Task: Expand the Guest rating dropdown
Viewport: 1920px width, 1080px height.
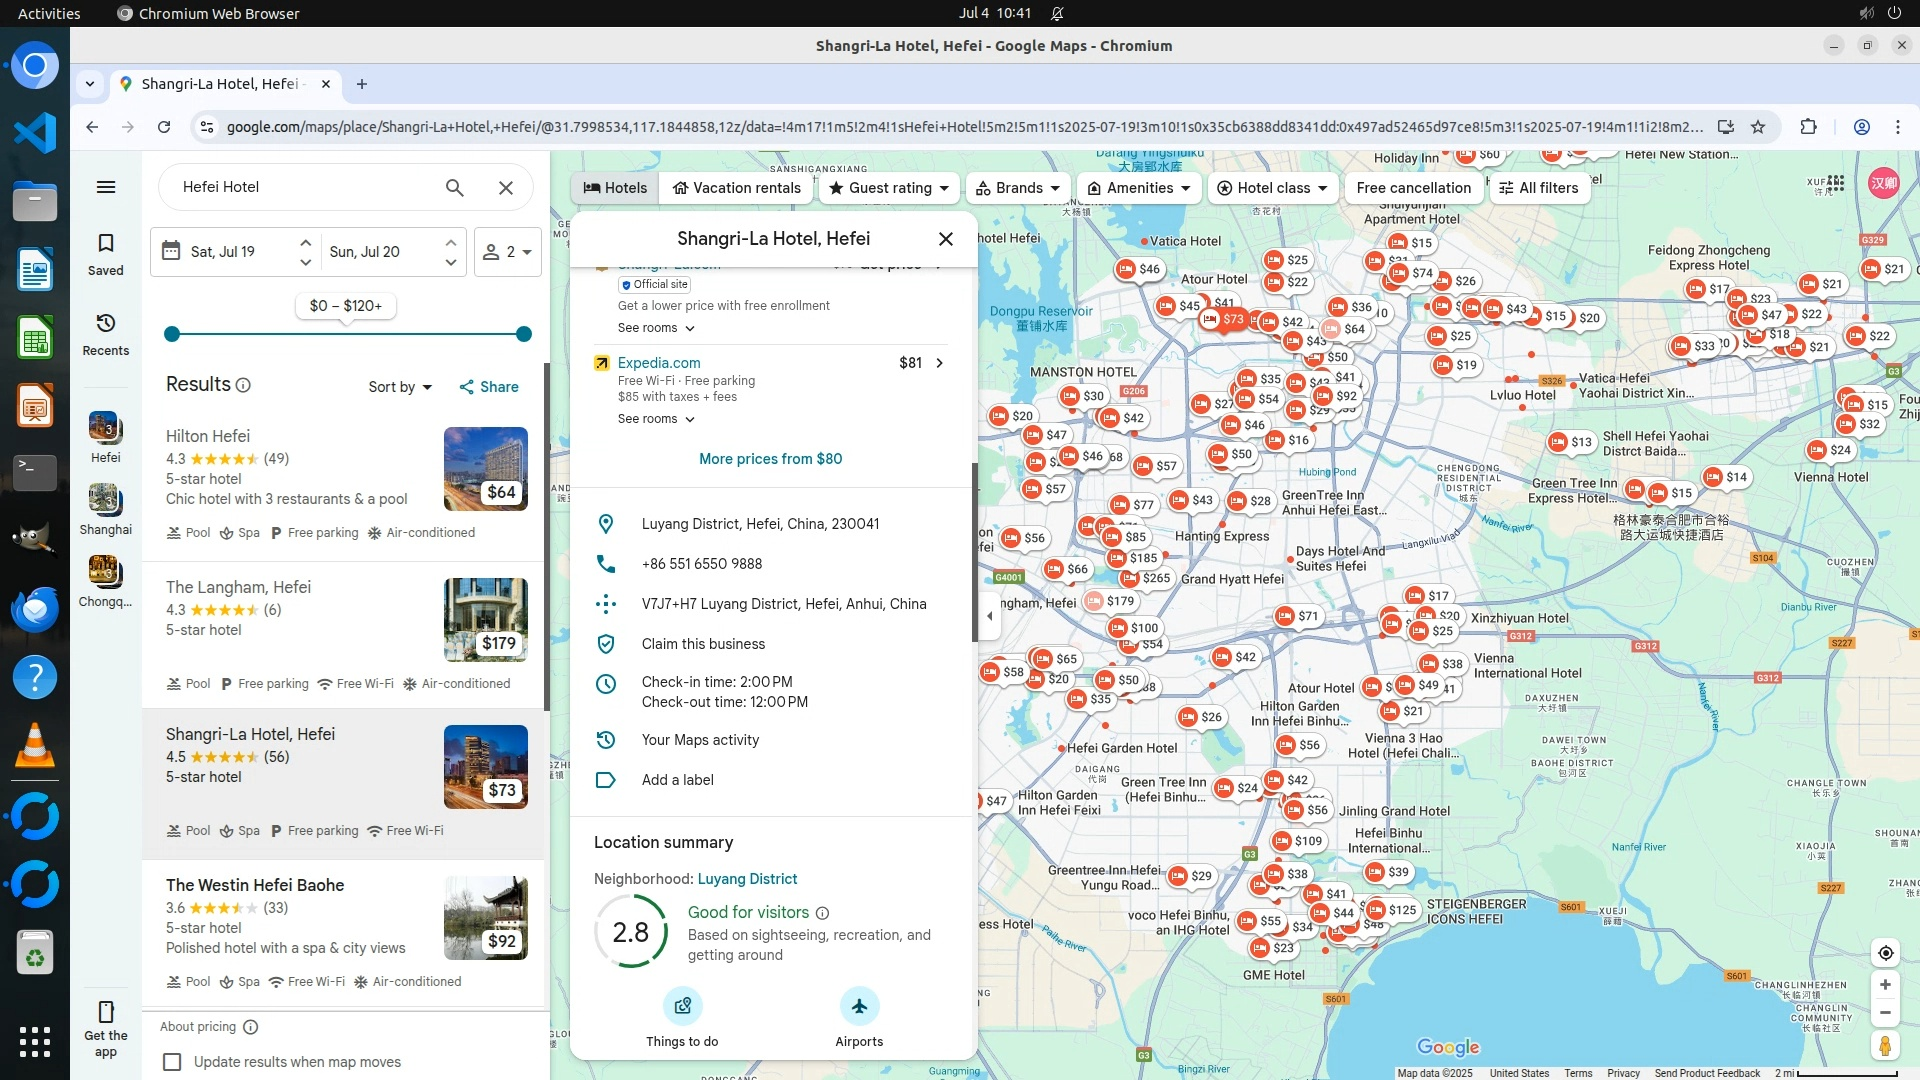Action: [890, 188]
